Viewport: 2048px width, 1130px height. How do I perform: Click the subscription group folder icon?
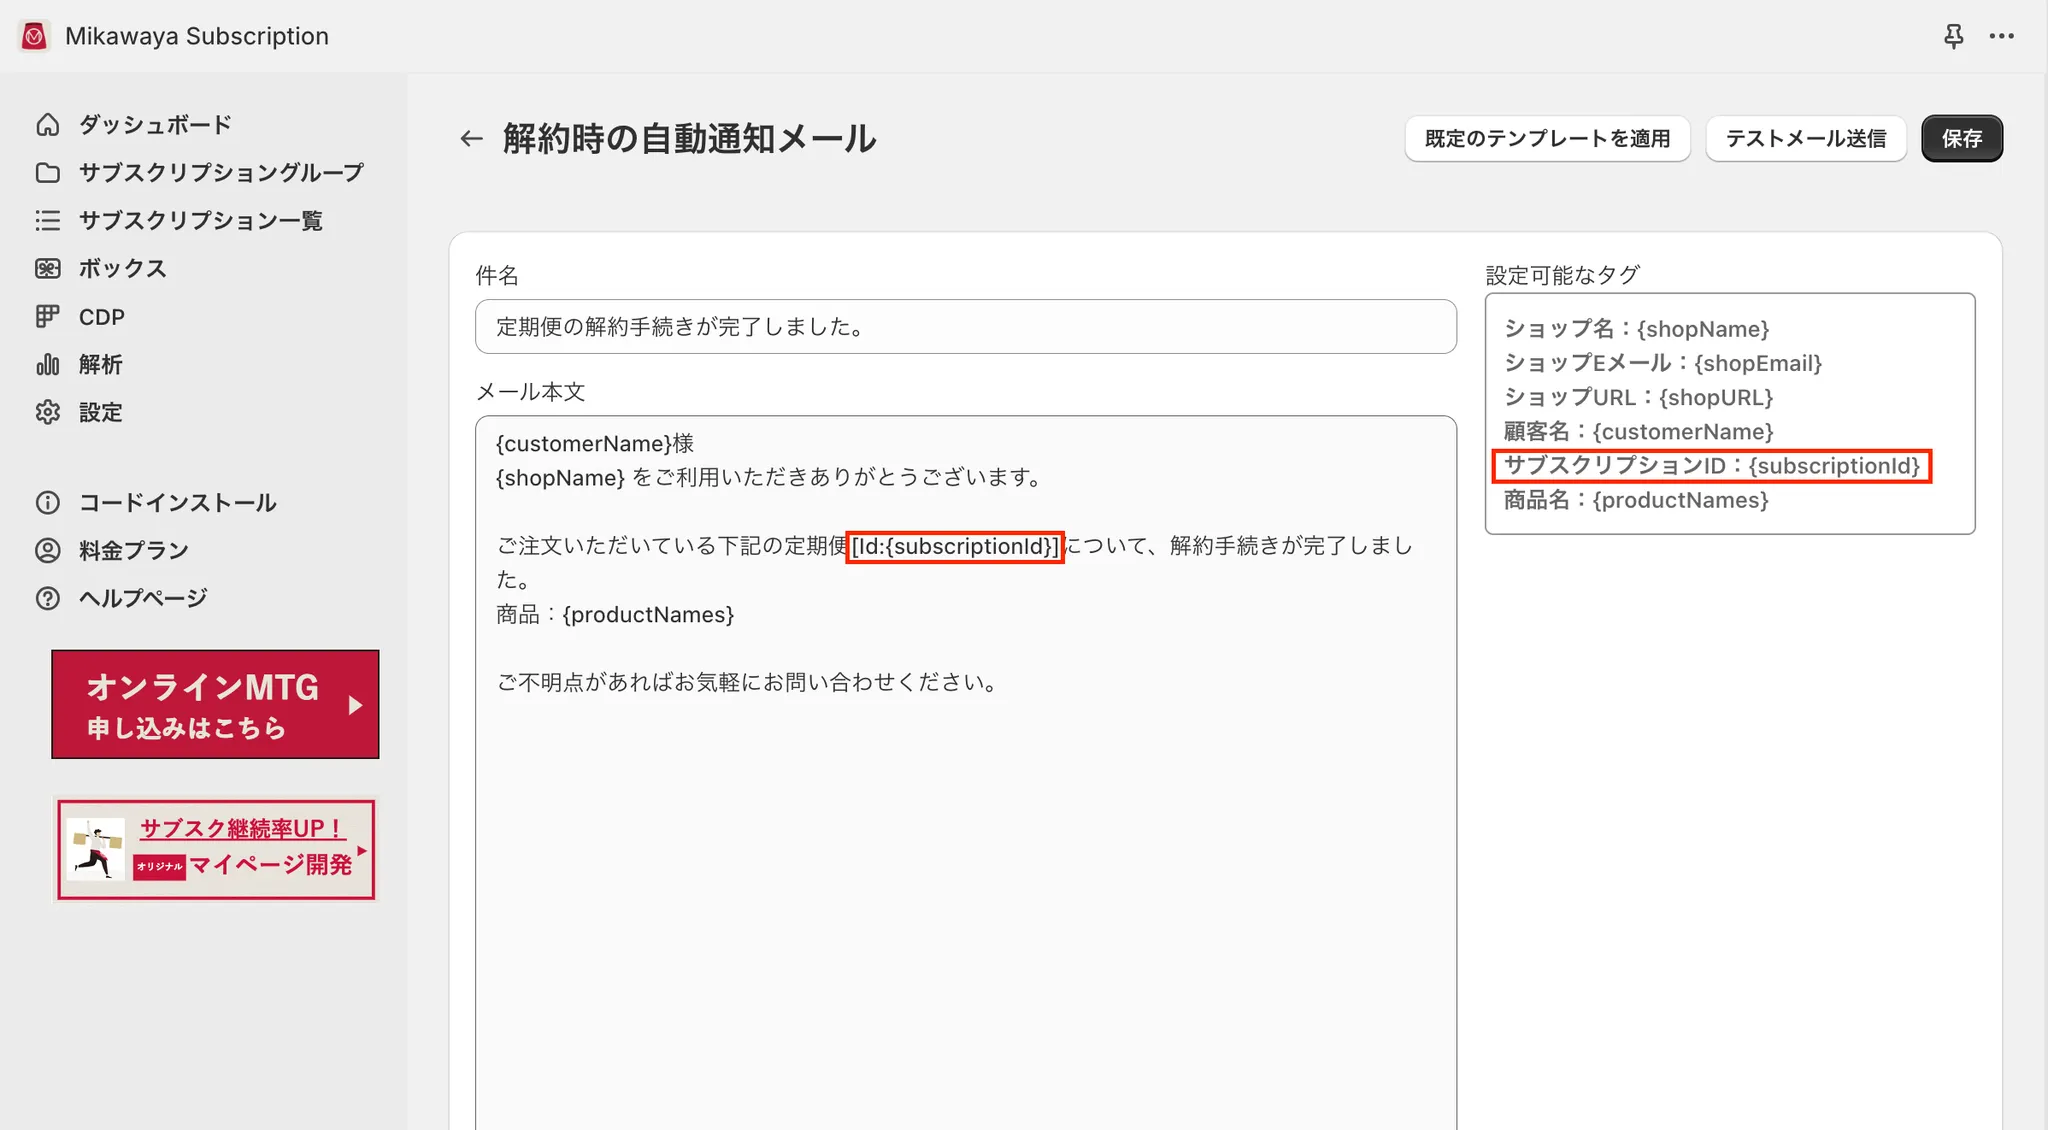click(47, 173)
